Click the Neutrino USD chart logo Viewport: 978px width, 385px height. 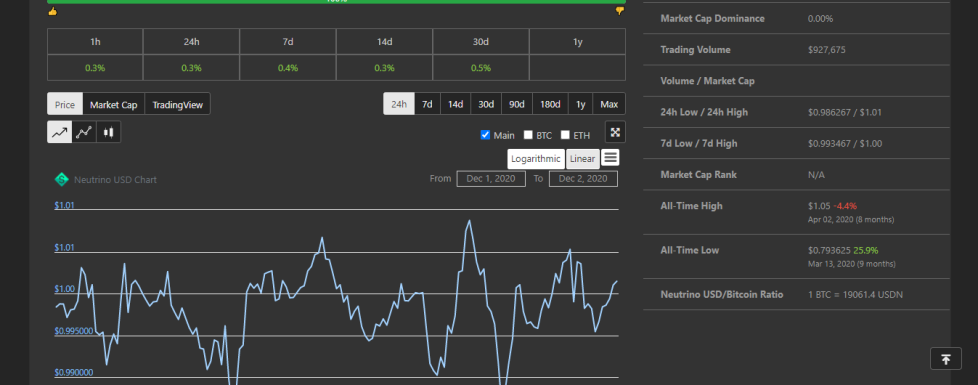coord(61,180)
